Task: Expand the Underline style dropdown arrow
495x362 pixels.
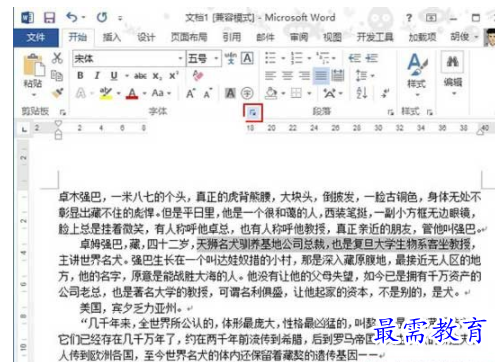Action: tap(127, 76)
